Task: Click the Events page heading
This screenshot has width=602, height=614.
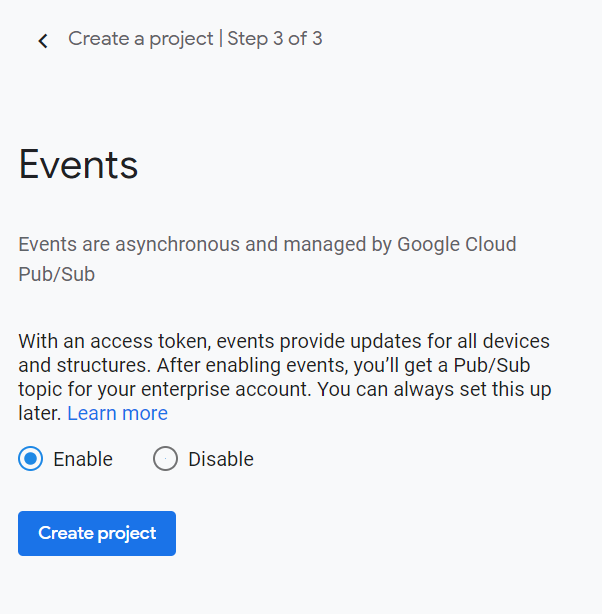Action: pyautogui.click(x=78, y=165)
